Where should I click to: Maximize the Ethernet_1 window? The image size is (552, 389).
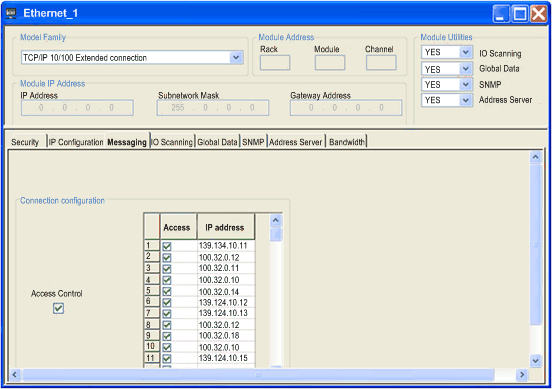pyautogui.click(x=520, y=14)
